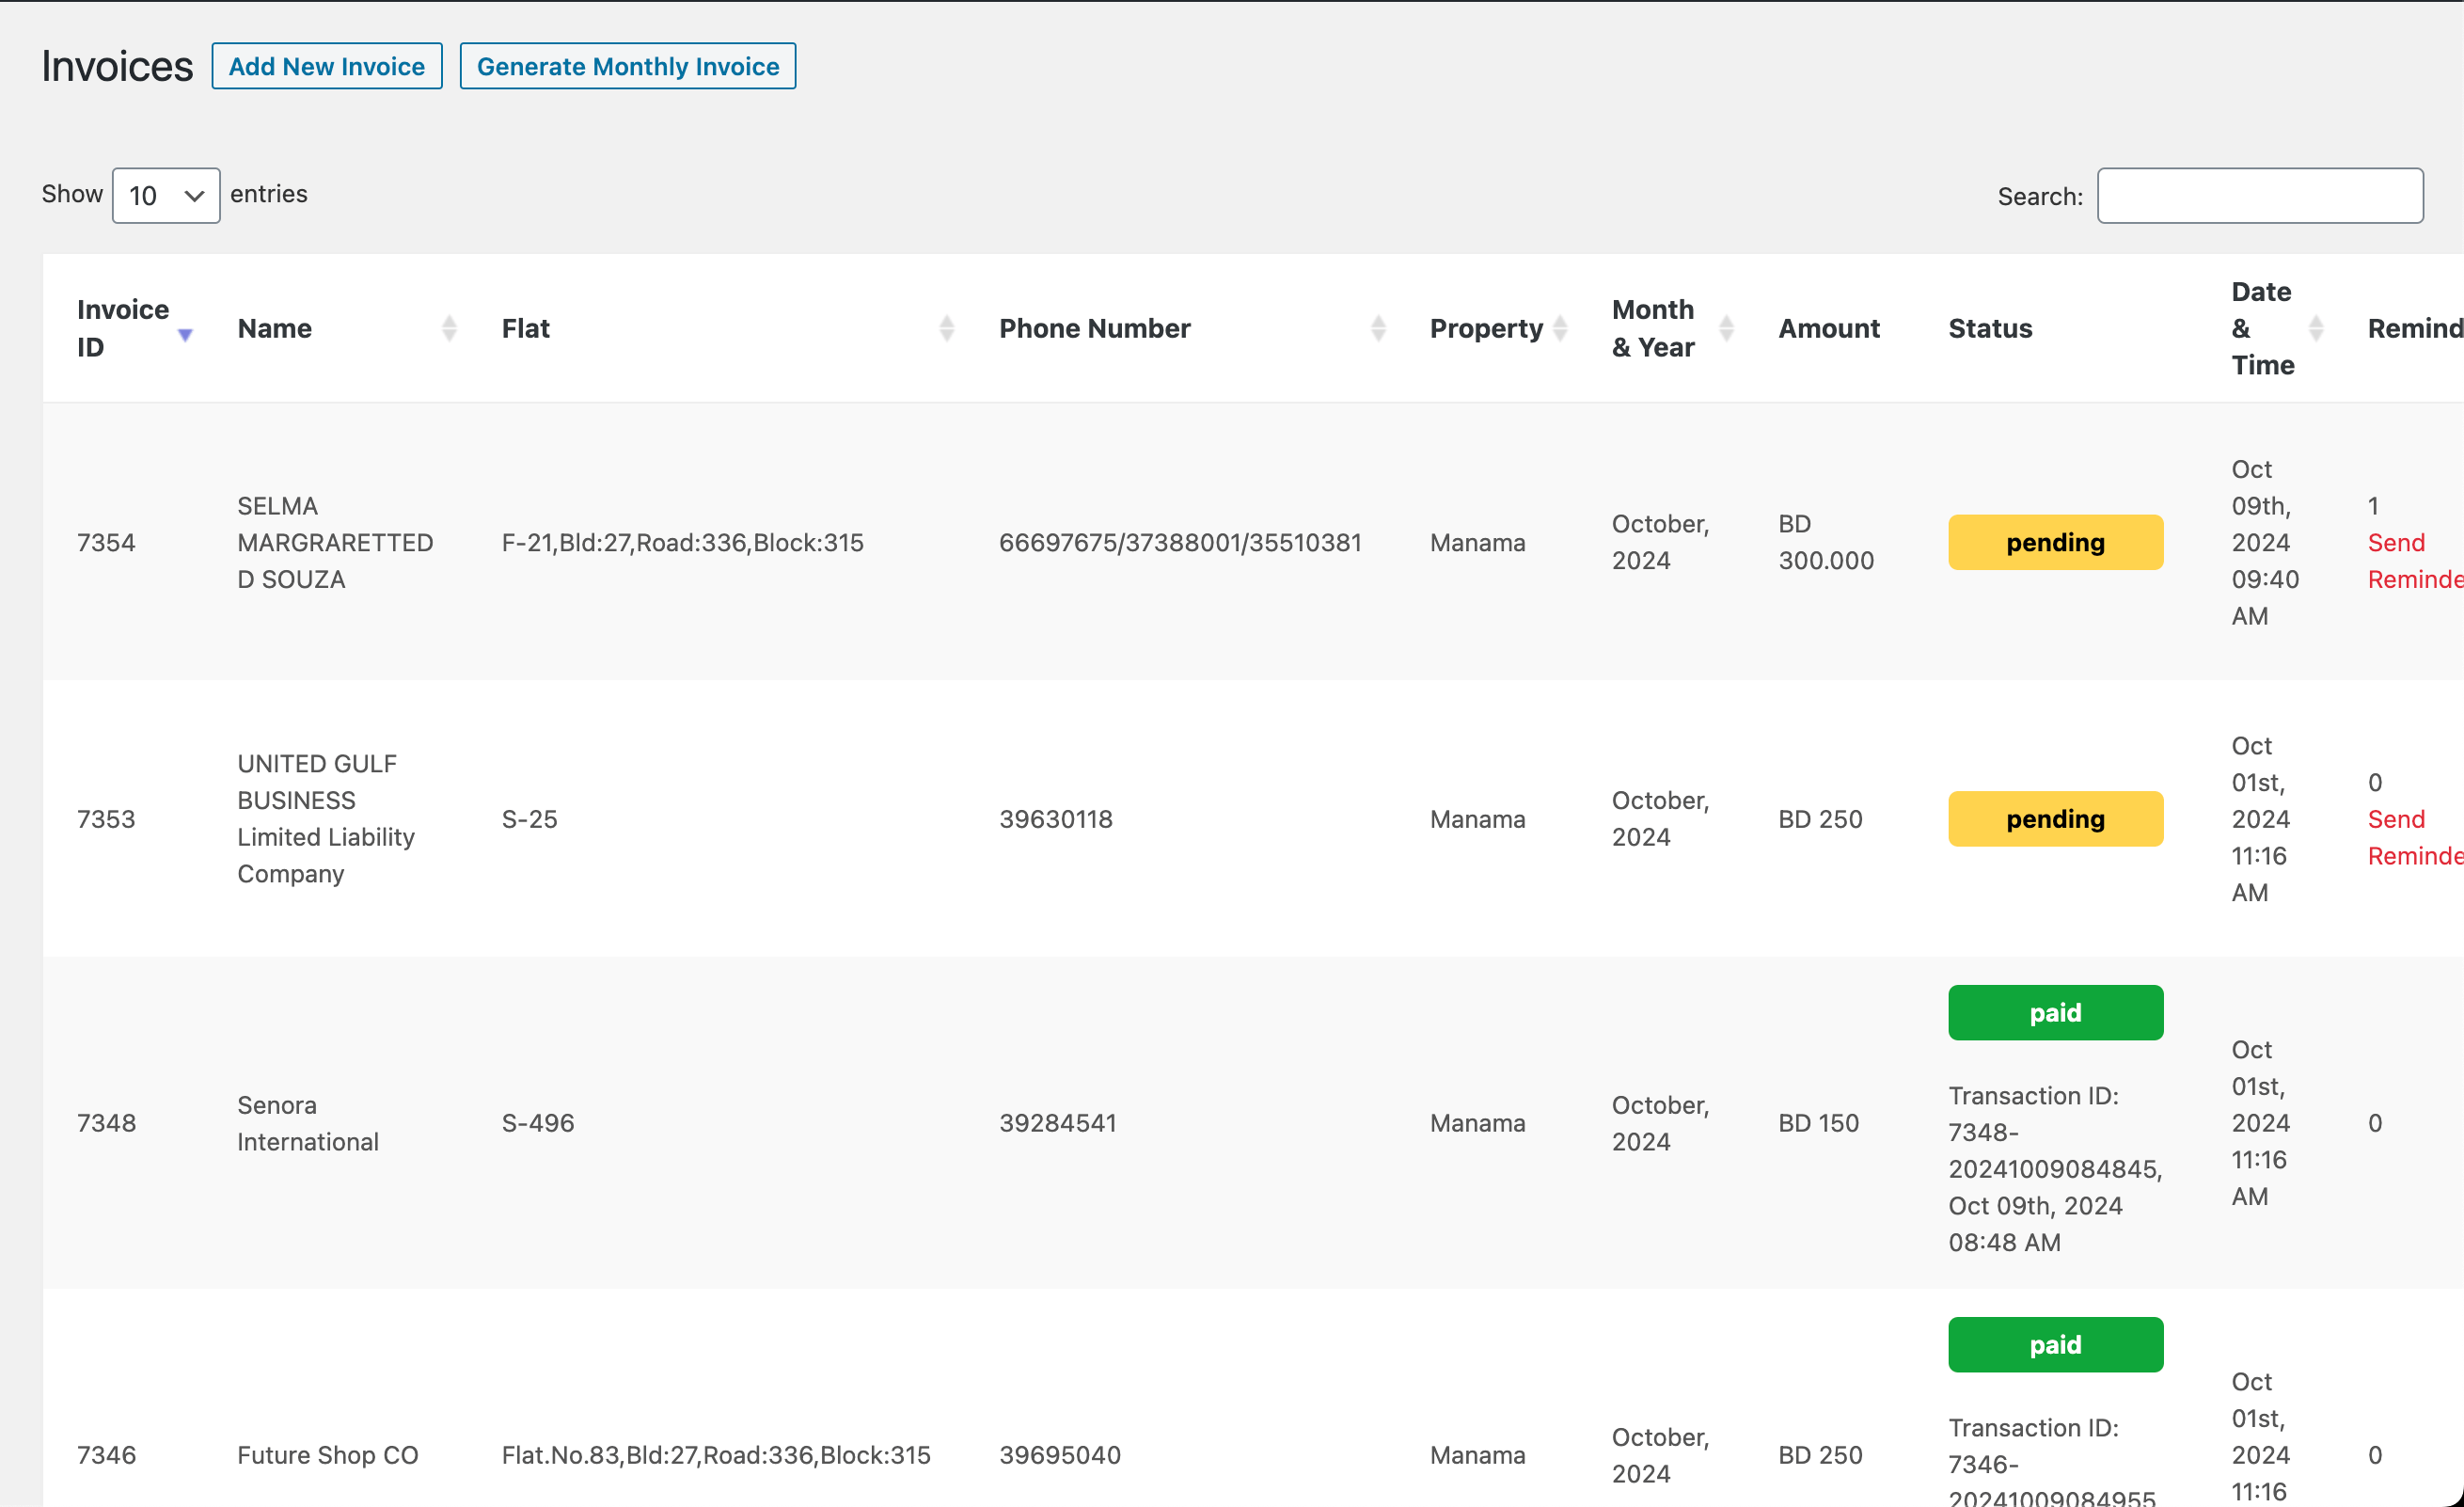Sort by Phone Number column arrows
2464x1507 pixels.
point(1378,328)
